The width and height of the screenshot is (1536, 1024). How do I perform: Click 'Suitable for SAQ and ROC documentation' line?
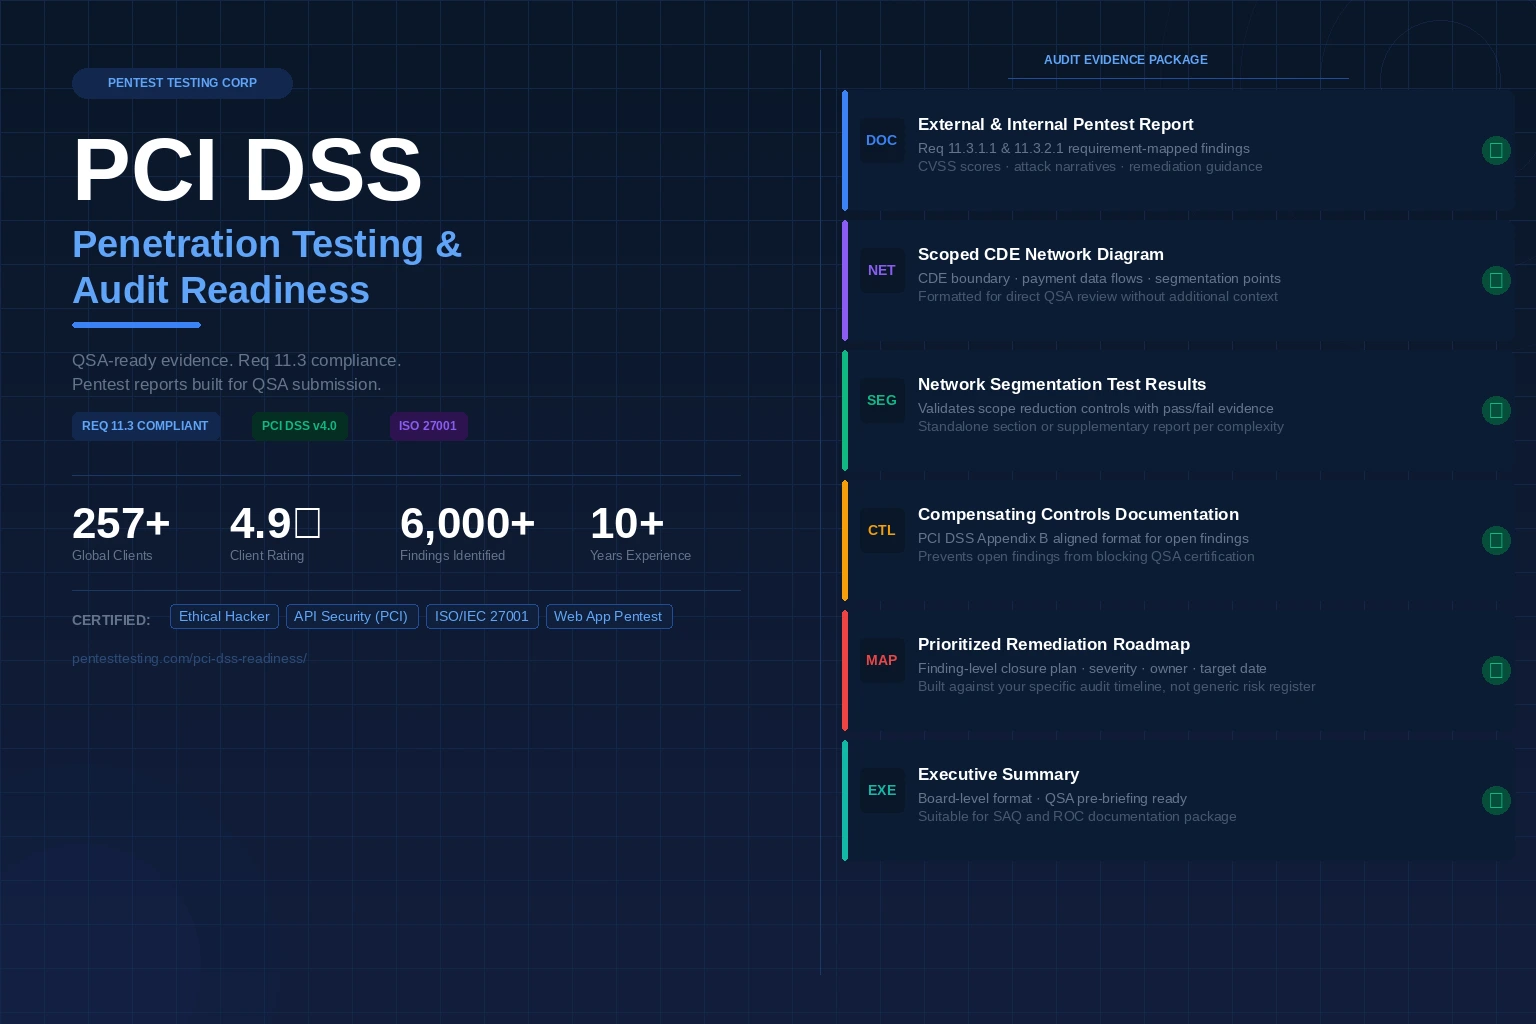click(x=1077, y=816)
